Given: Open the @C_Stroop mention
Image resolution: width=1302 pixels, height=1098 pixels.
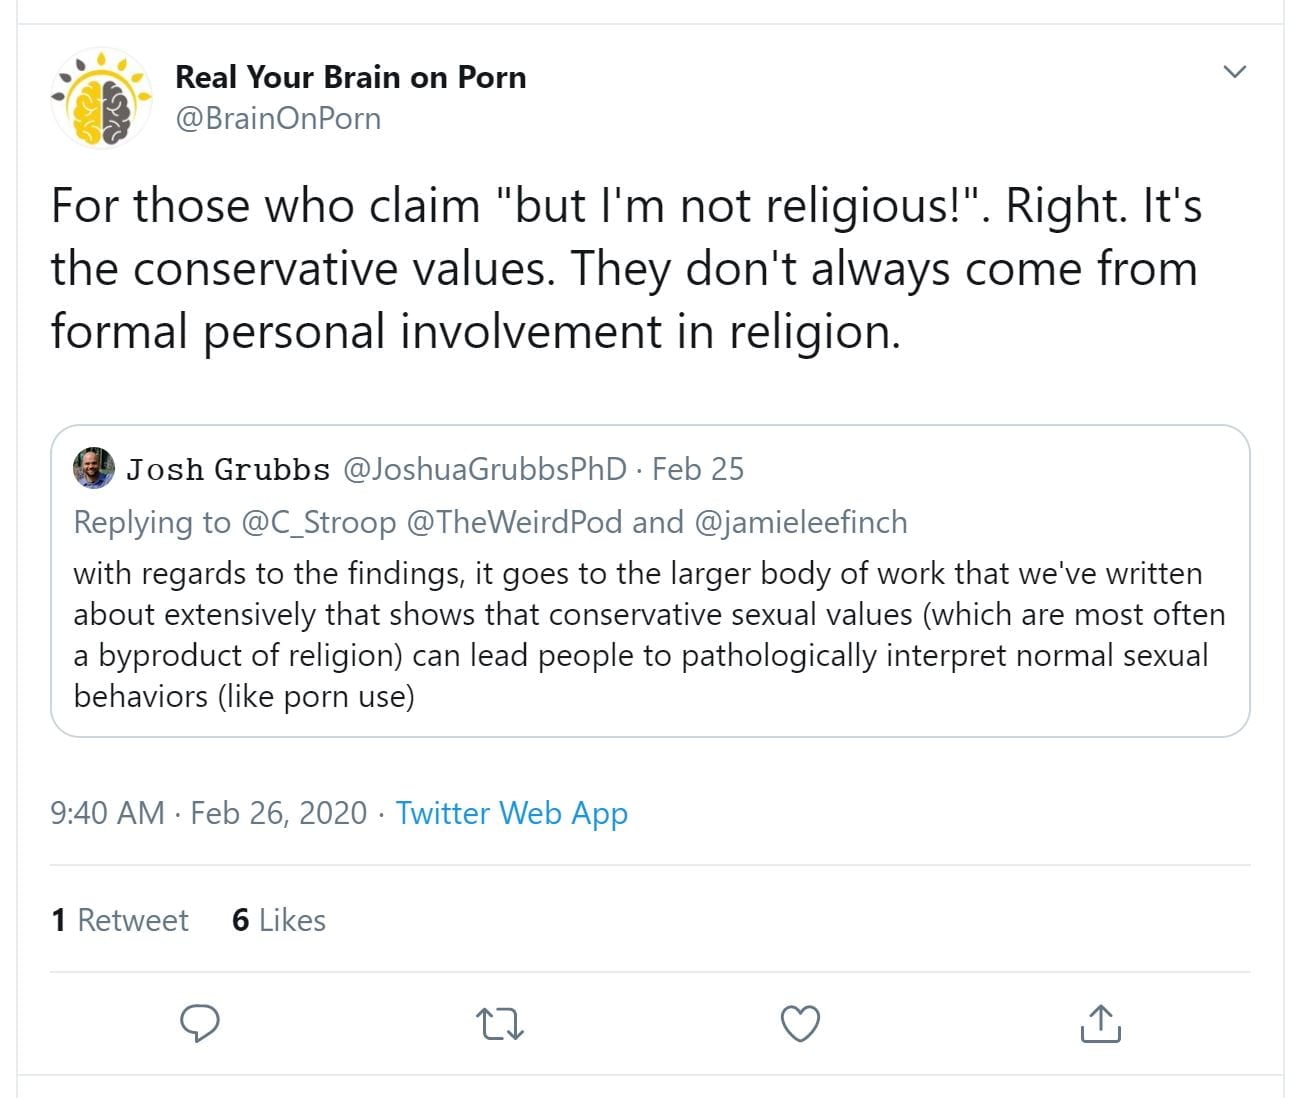Looking at the screenshot, I should 319,522.
